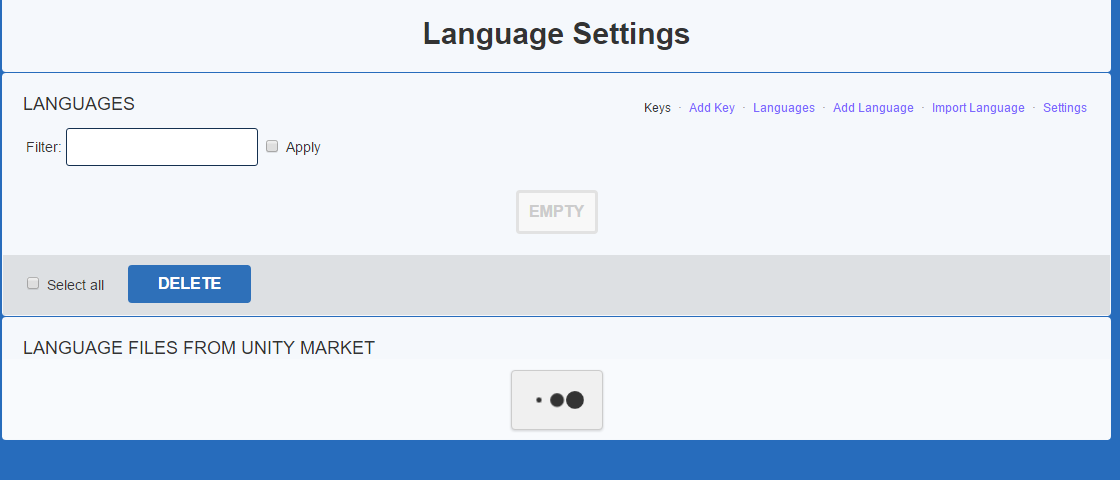The height and width of the screenshot is (480, 1120).
Task: Focus the Filter text input field
Action: [162, 147]
